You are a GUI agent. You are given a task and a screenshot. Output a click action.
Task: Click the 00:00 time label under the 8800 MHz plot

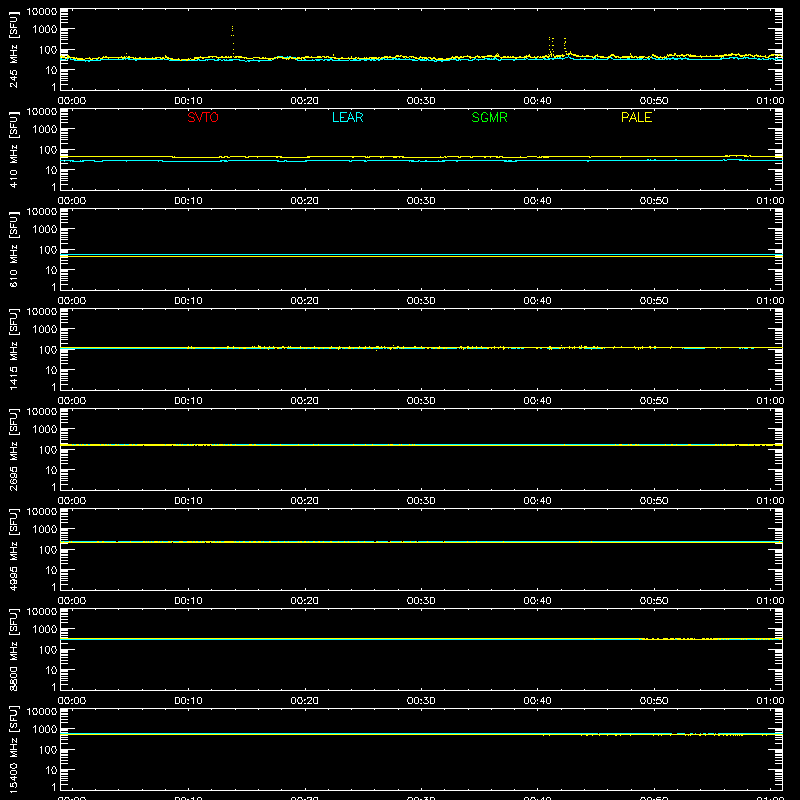pos(72,701)
